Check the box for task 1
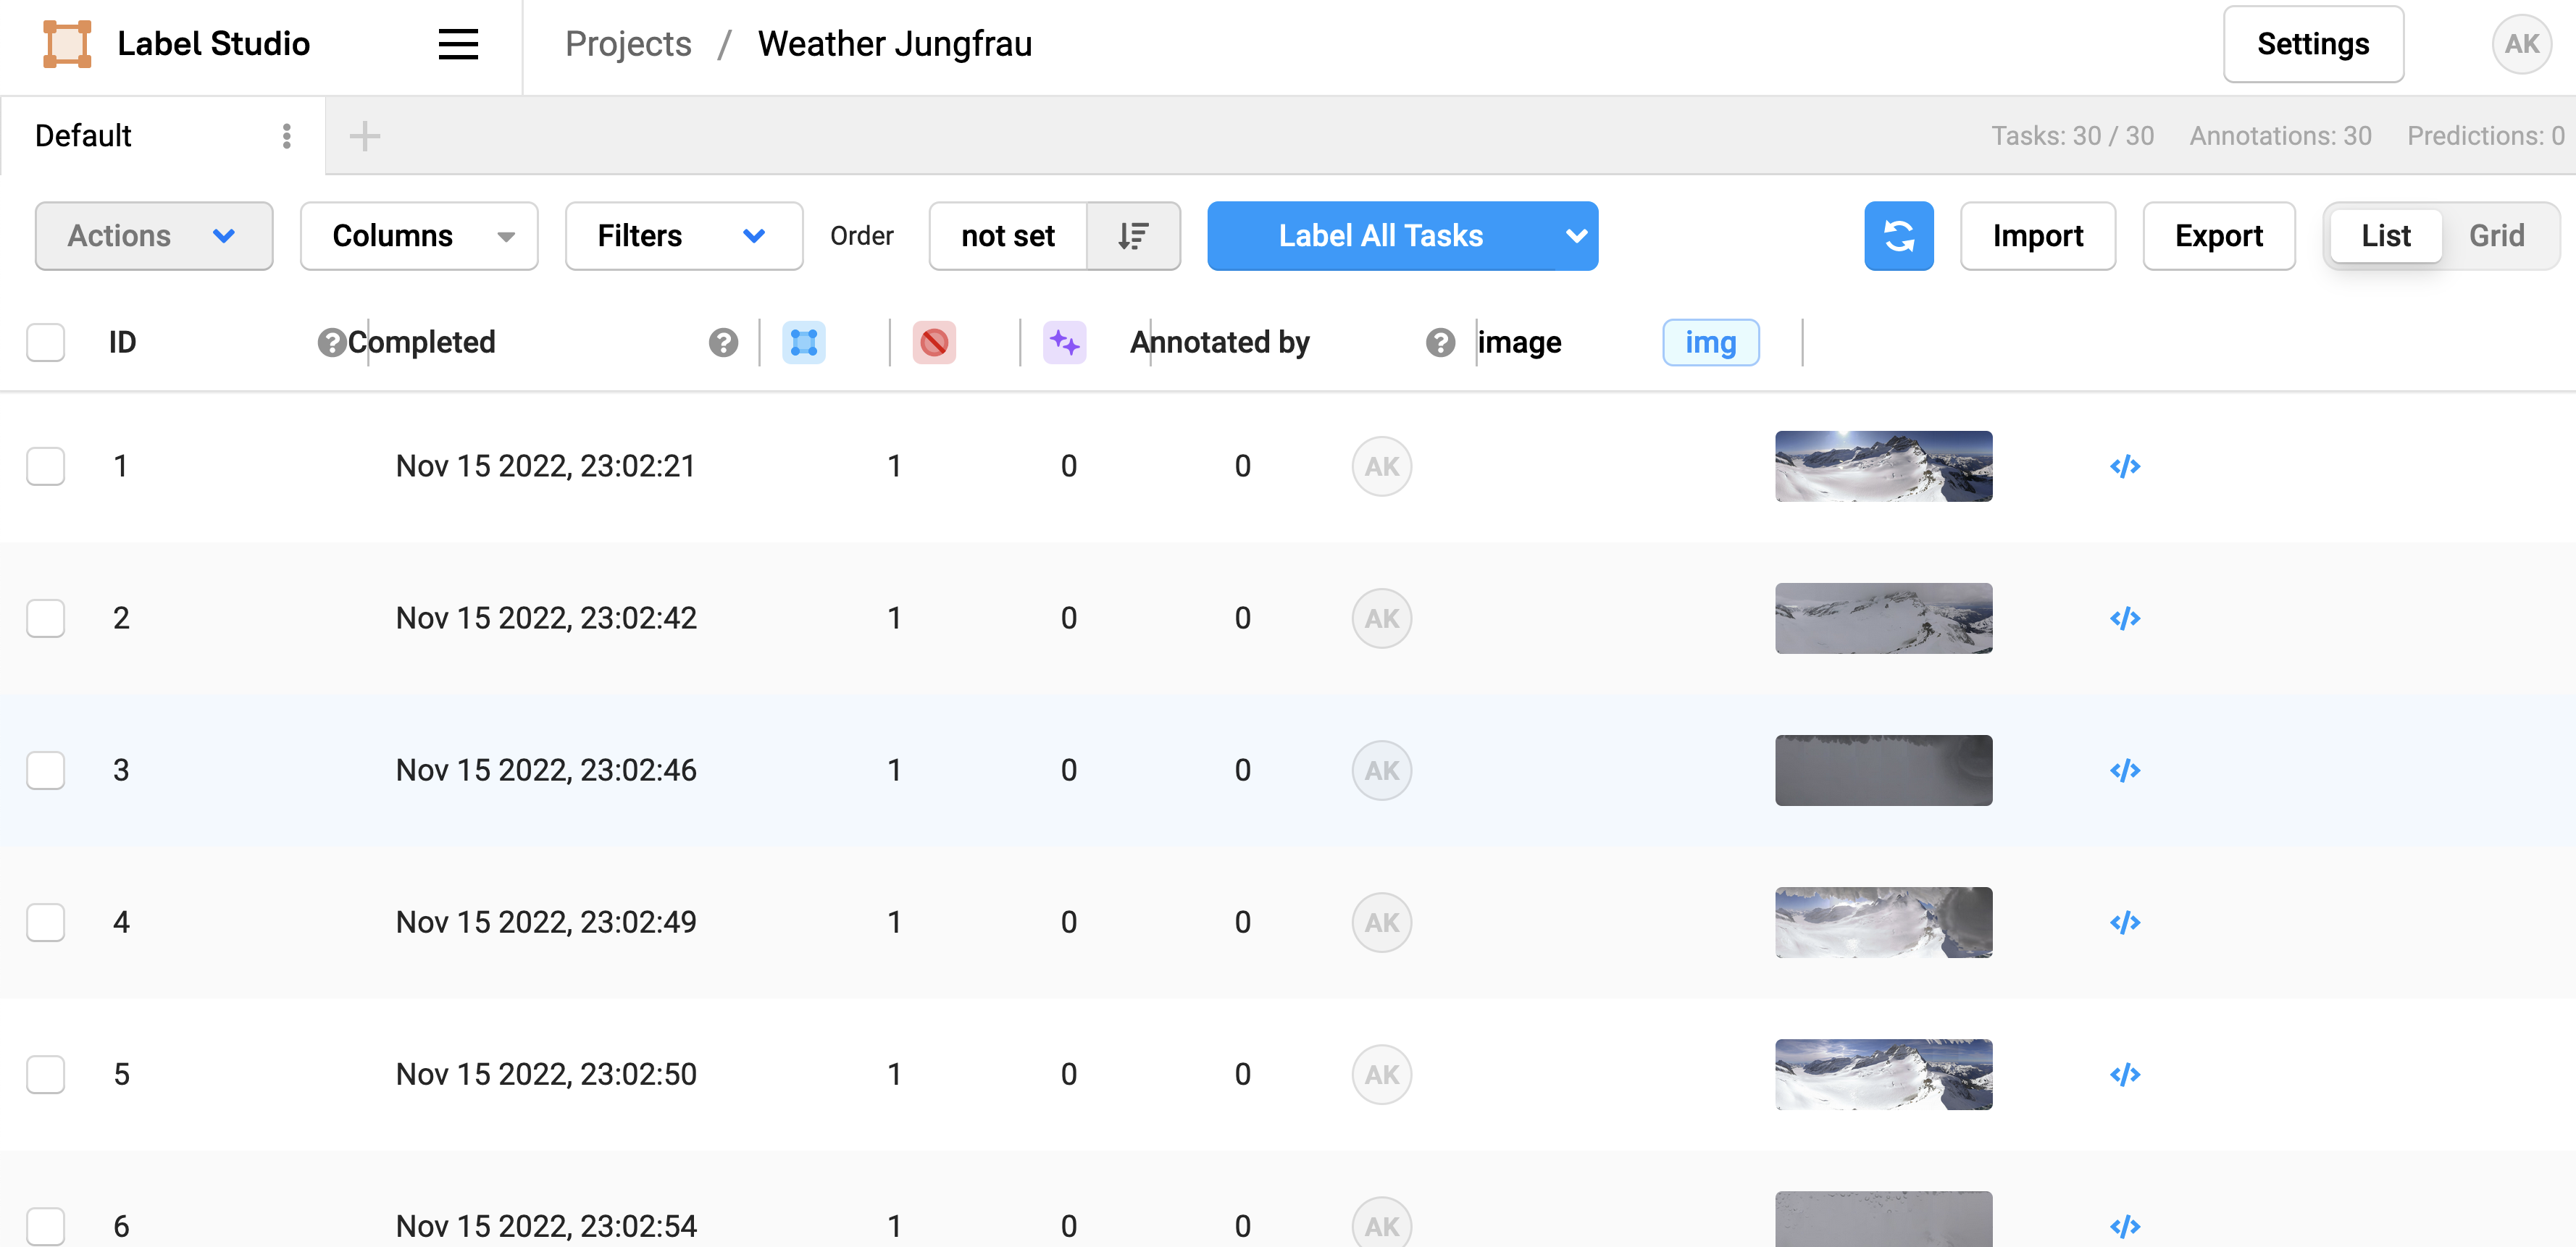2576x1247 pixels. tap(46, 467)
